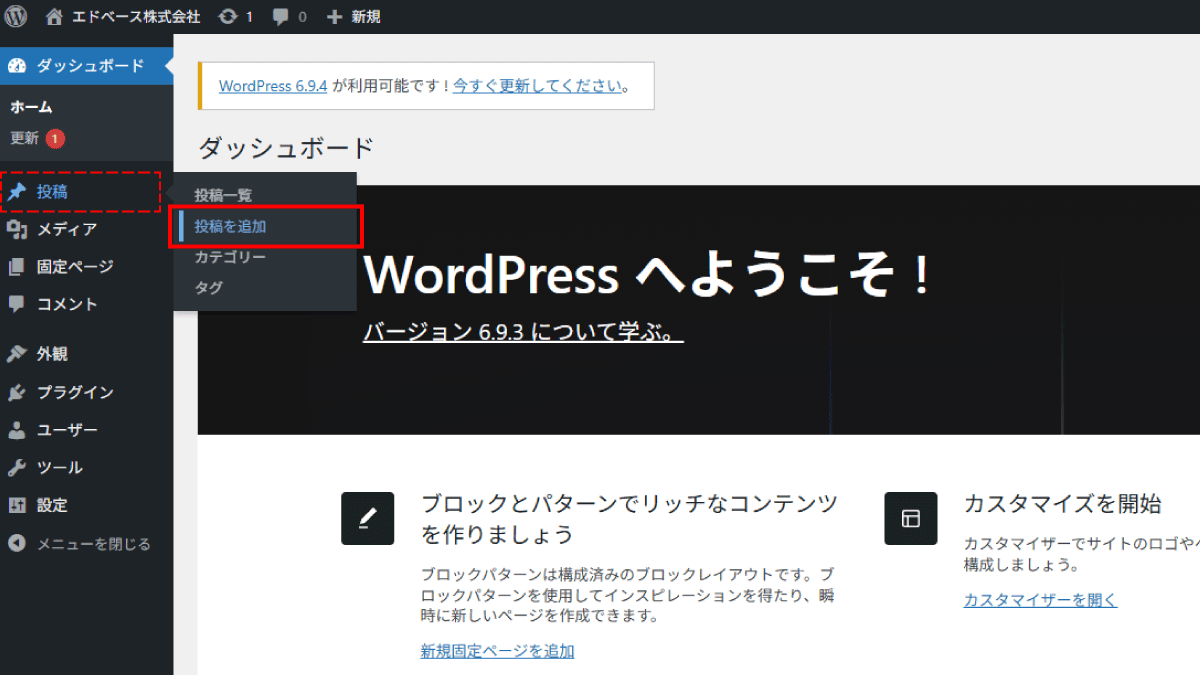Select the ツール wrench icon
The width and height of the screenshot is (1200, 675).
[x=17, y=467]
